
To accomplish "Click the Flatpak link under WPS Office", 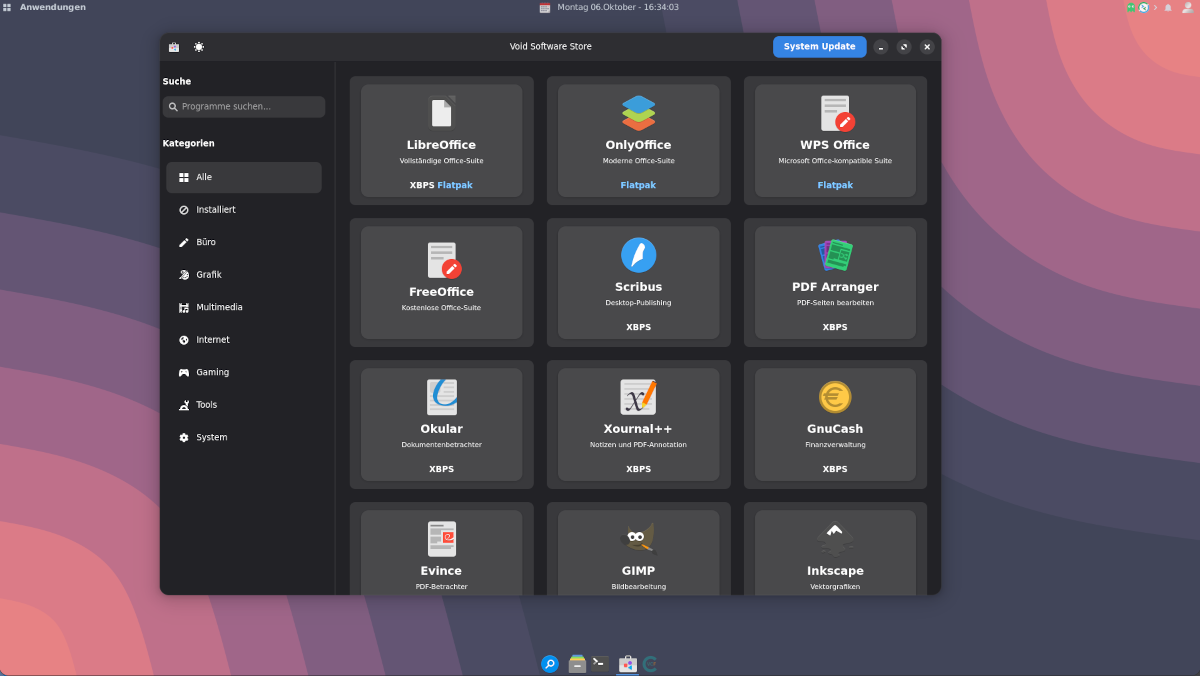I will coord(835,185).
